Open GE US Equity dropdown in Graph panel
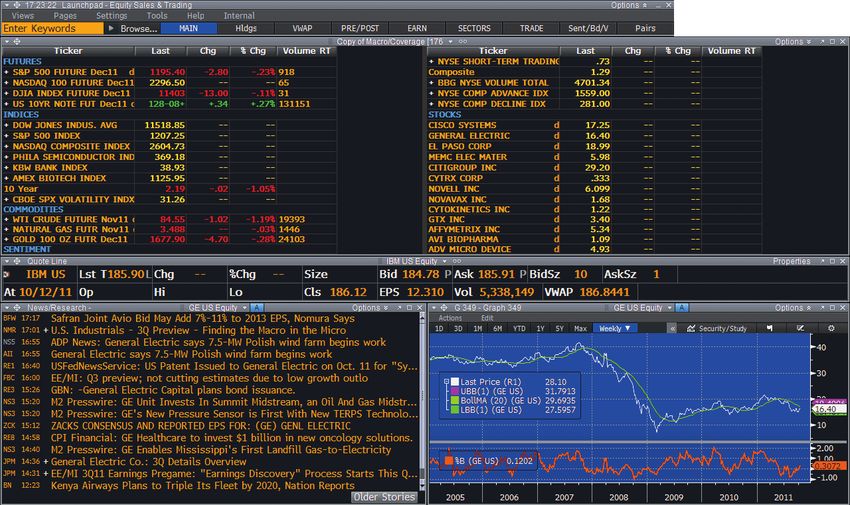 click(x=669, y=308)
